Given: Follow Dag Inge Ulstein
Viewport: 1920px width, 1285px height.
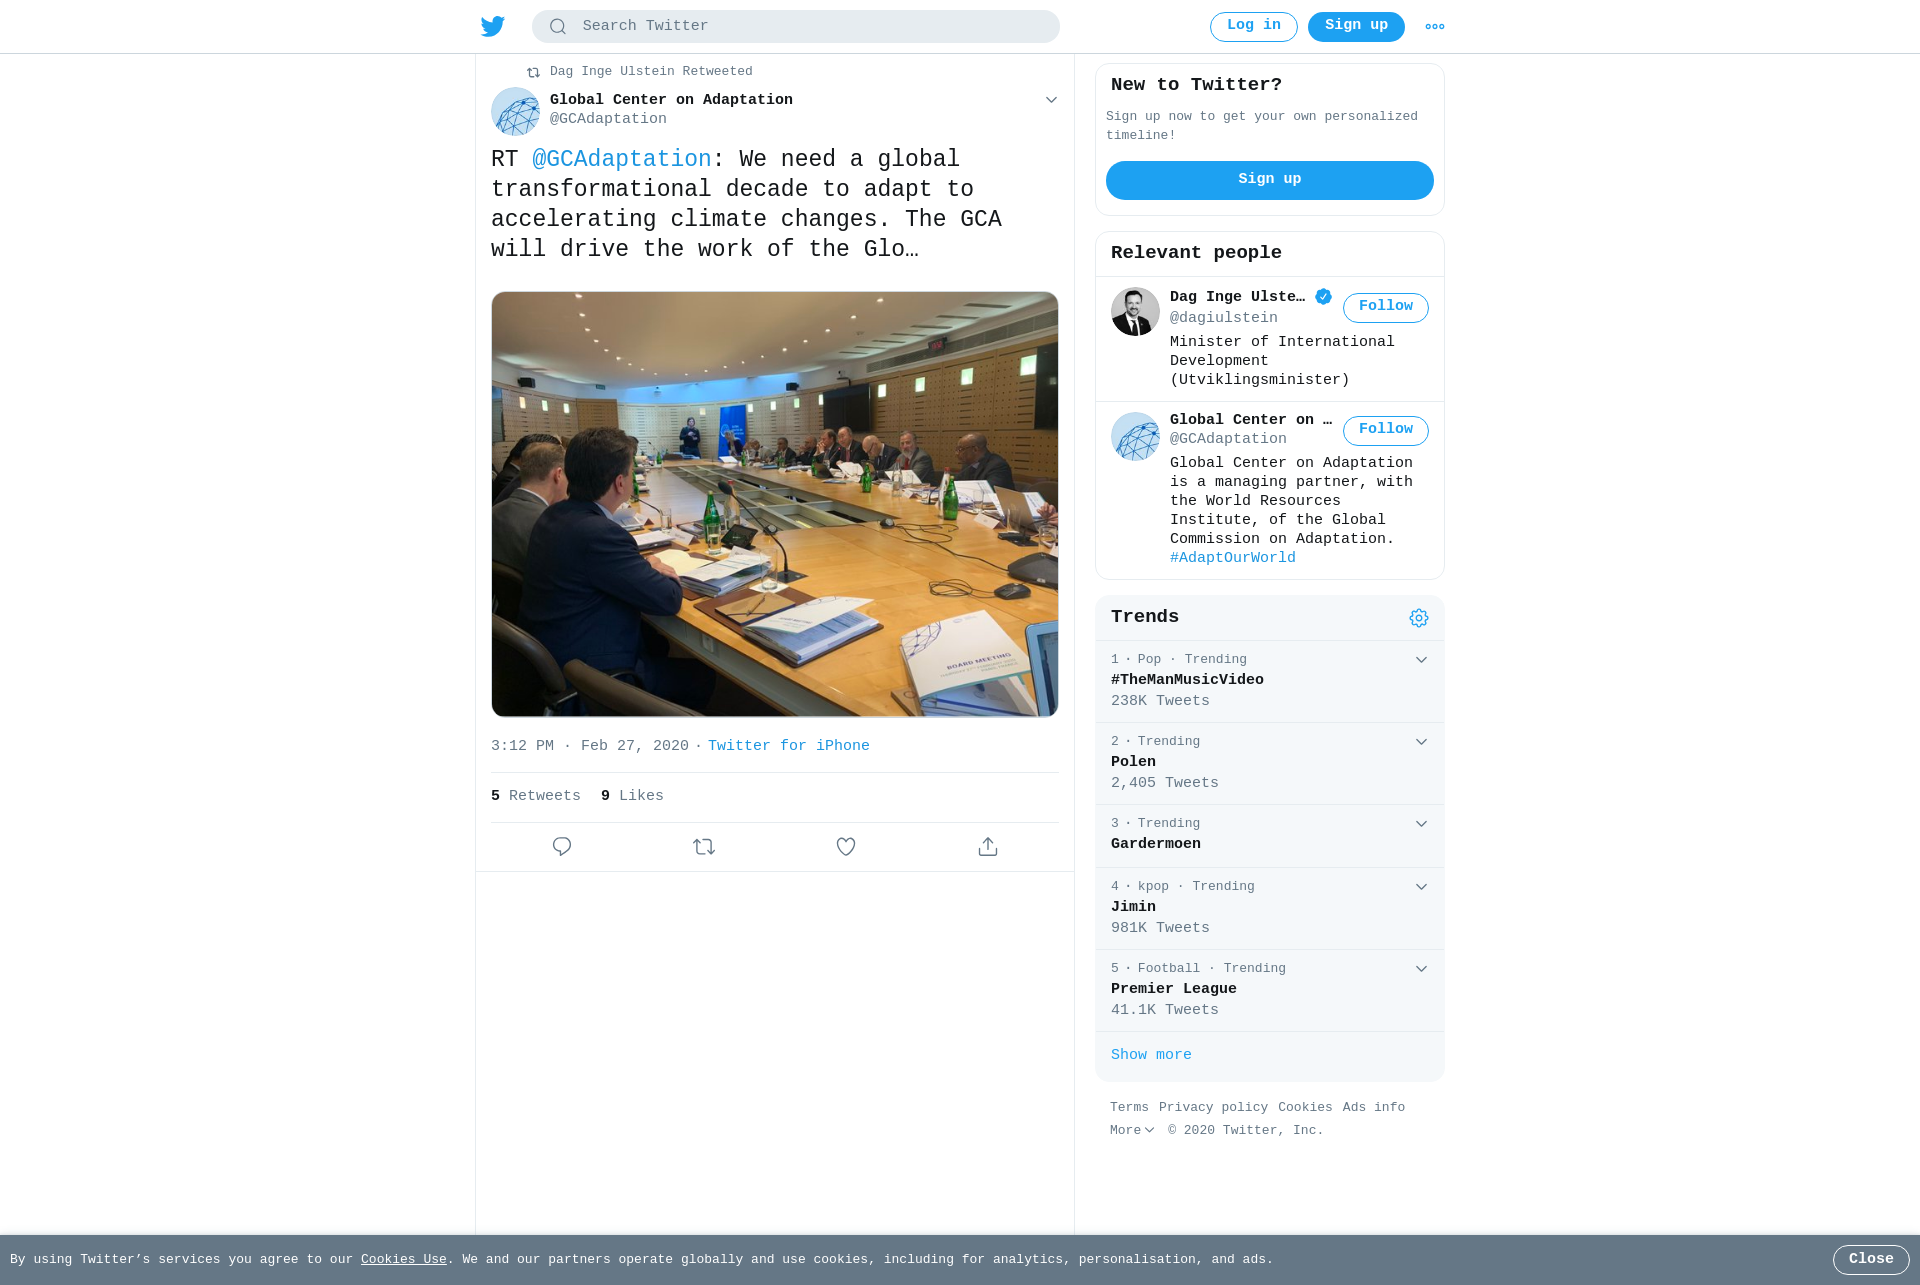Looking at the screenshot, I should (1386, 307).
